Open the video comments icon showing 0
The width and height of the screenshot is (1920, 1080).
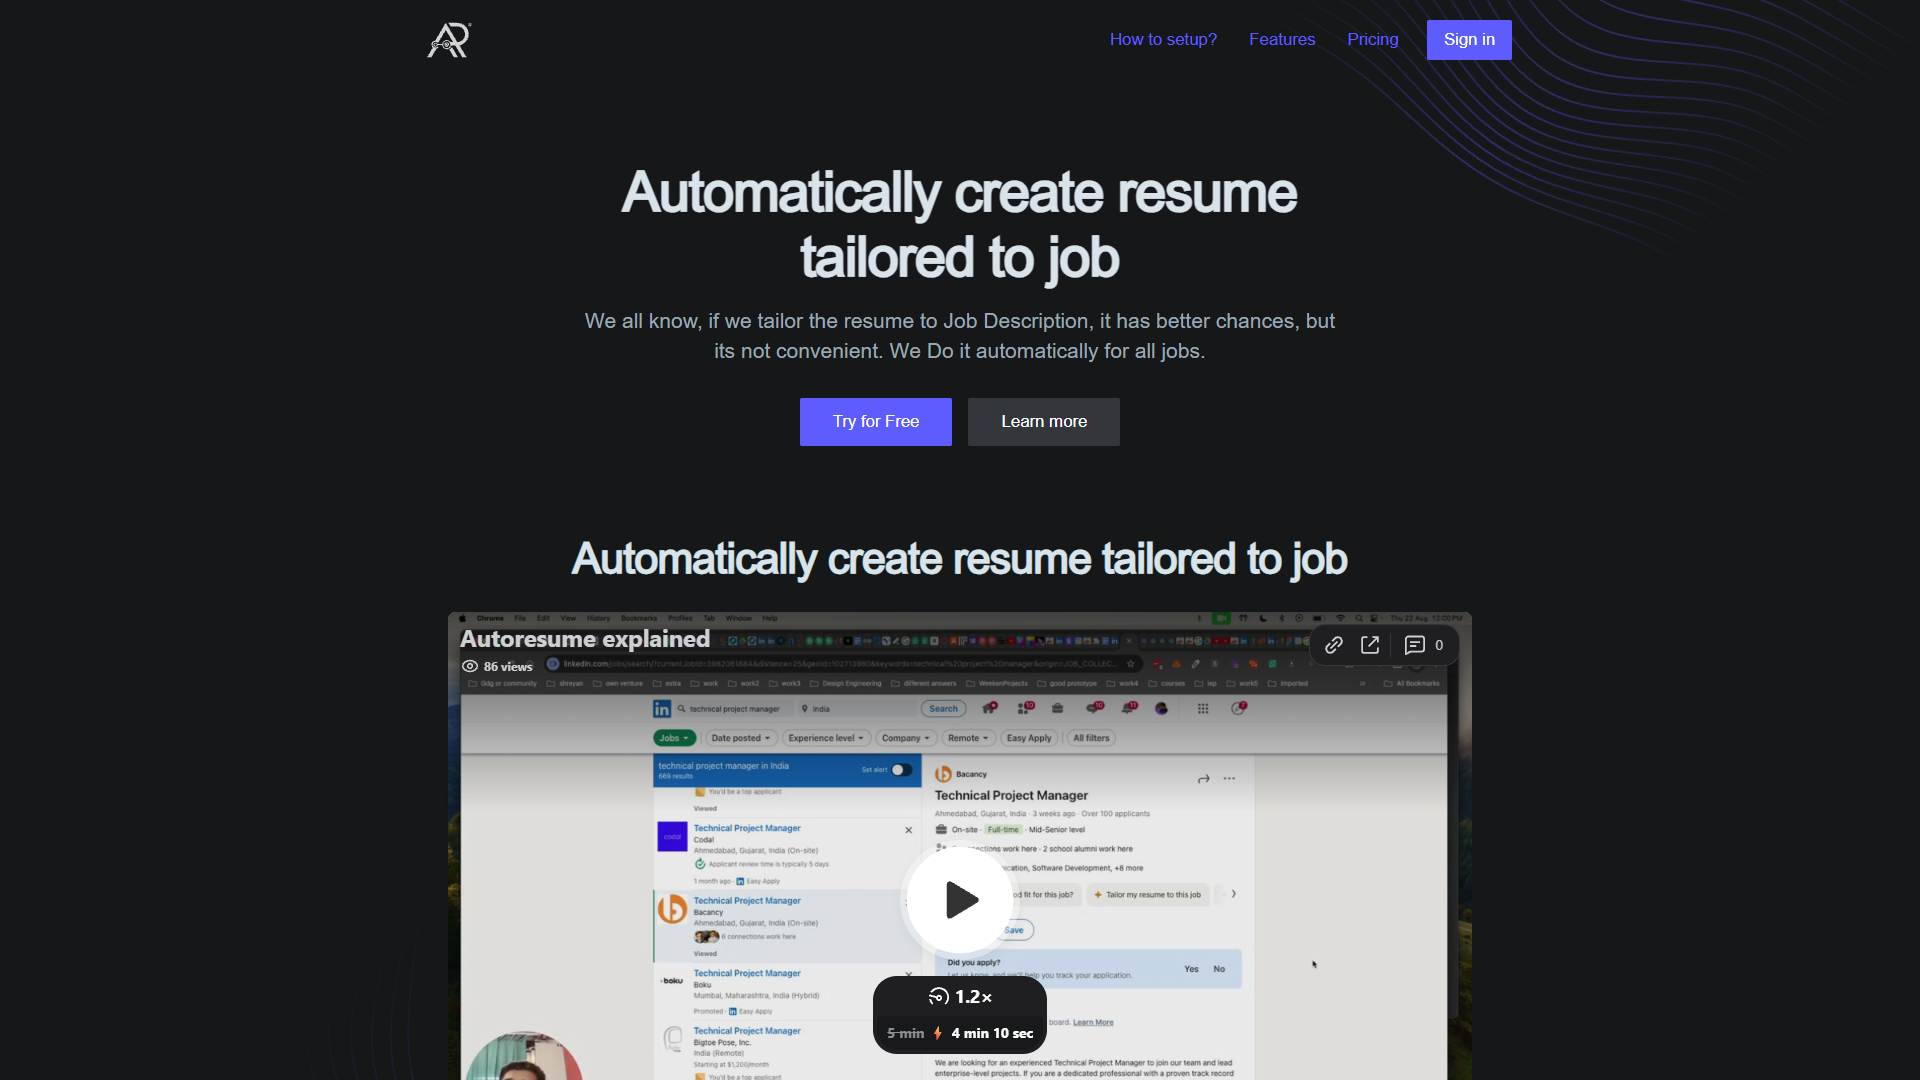(x=1424, y=645)
